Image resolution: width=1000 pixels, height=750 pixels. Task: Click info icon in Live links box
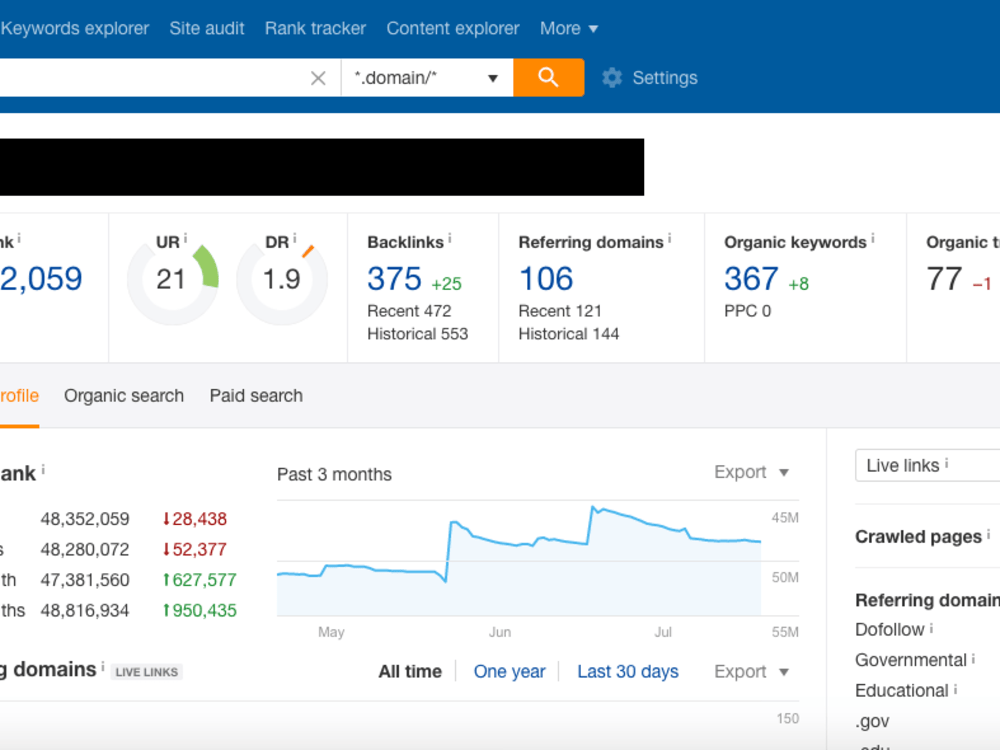(946, 463)
